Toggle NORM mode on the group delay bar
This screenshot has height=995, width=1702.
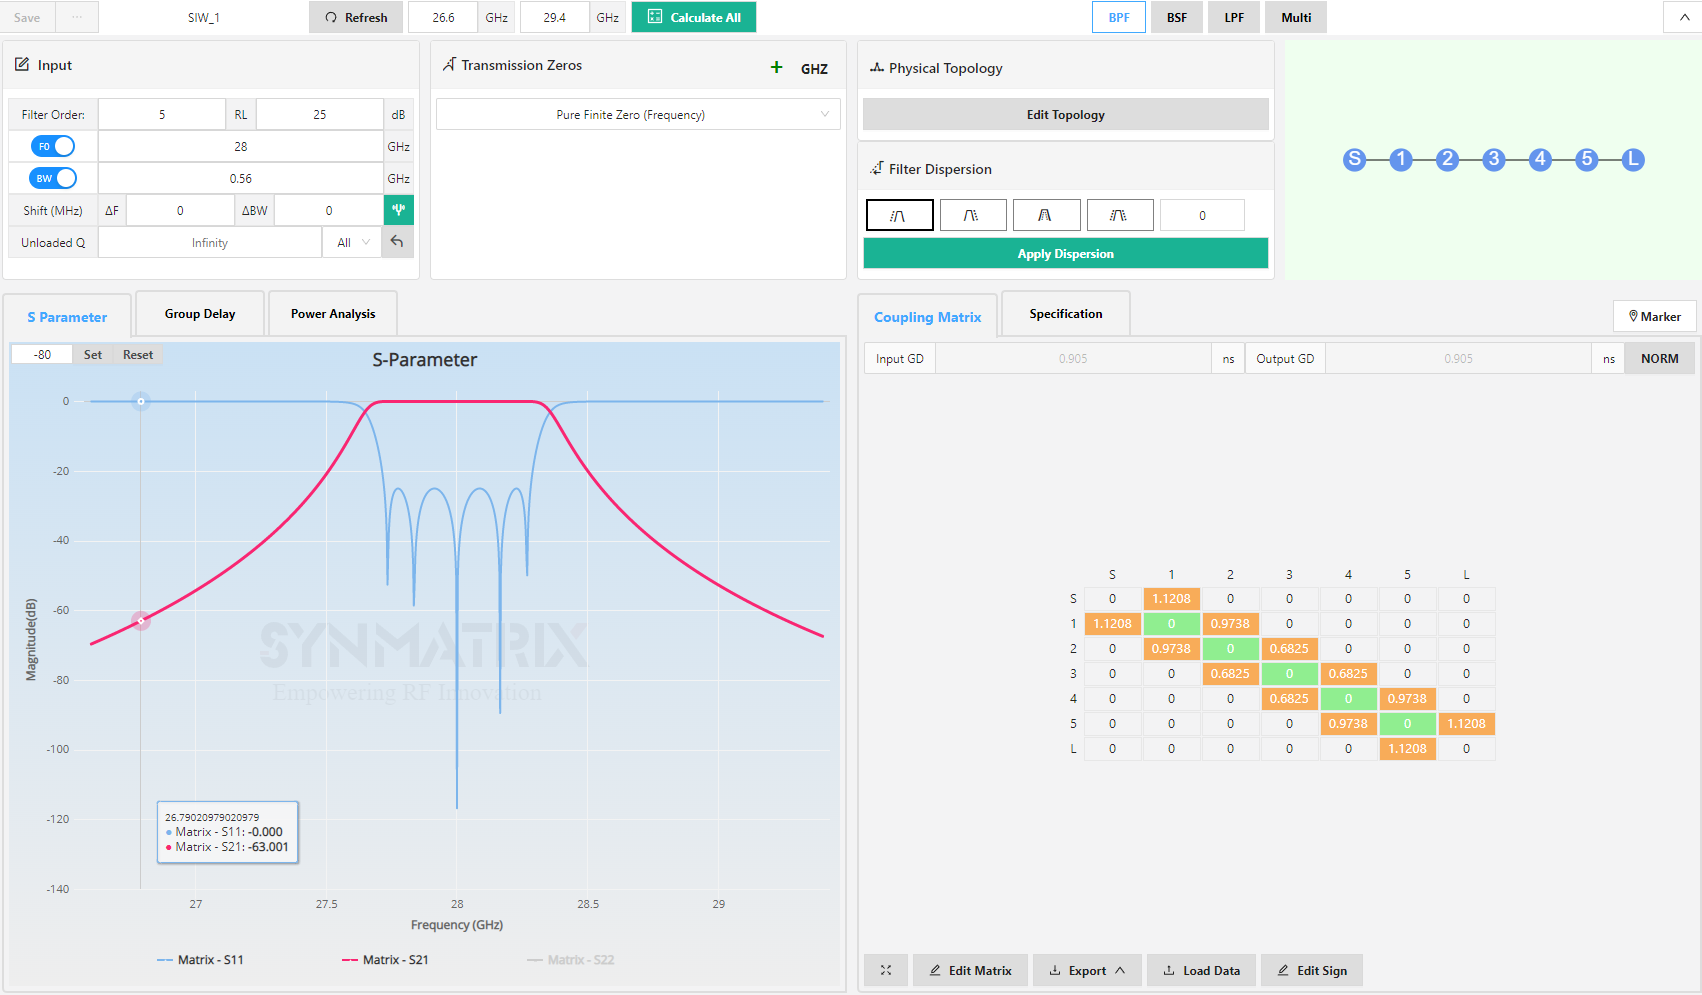click(1659, 357)
